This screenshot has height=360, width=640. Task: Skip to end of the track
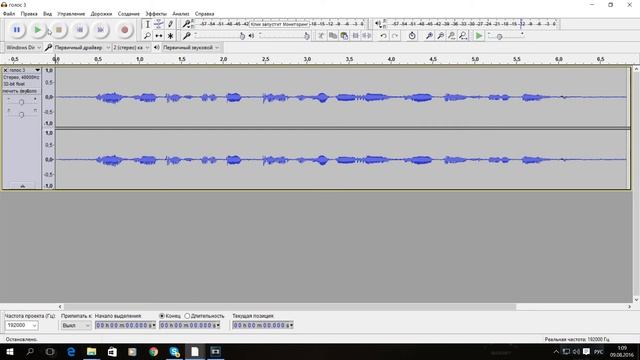click(100, 30)
